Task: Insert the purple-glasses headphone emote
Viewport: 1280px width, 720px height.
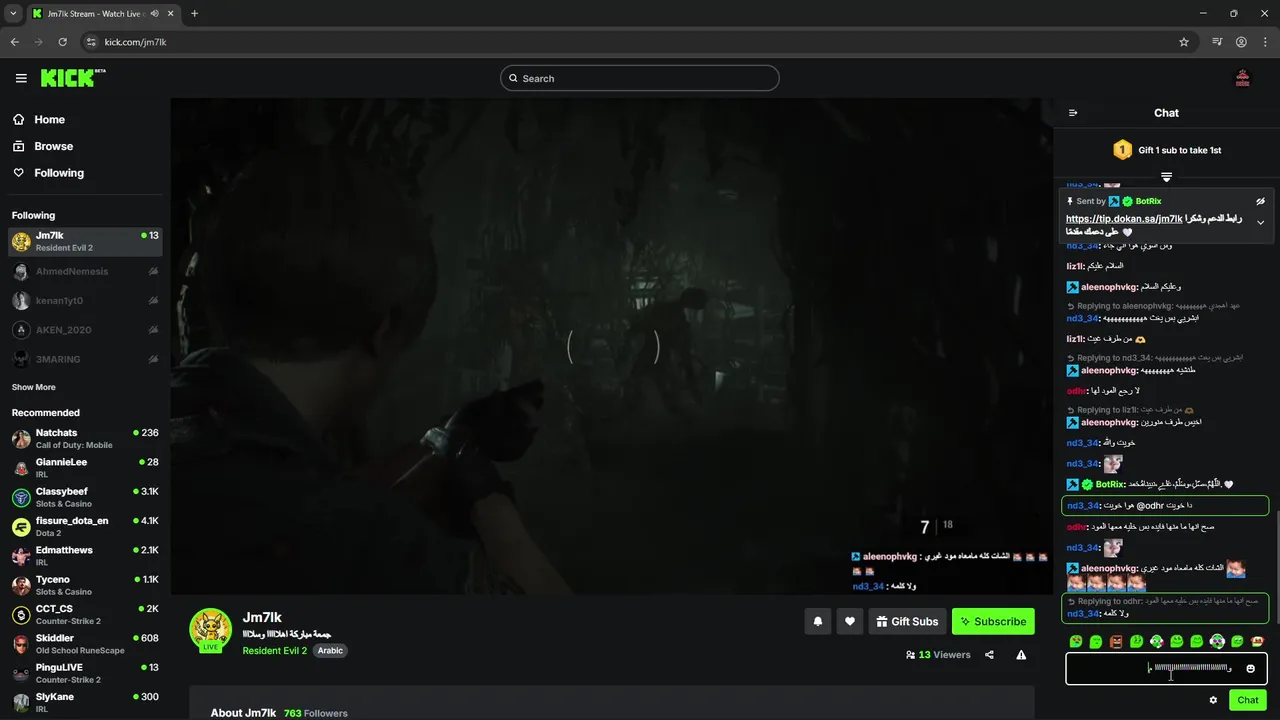Action: click(x=1217, y=641)
